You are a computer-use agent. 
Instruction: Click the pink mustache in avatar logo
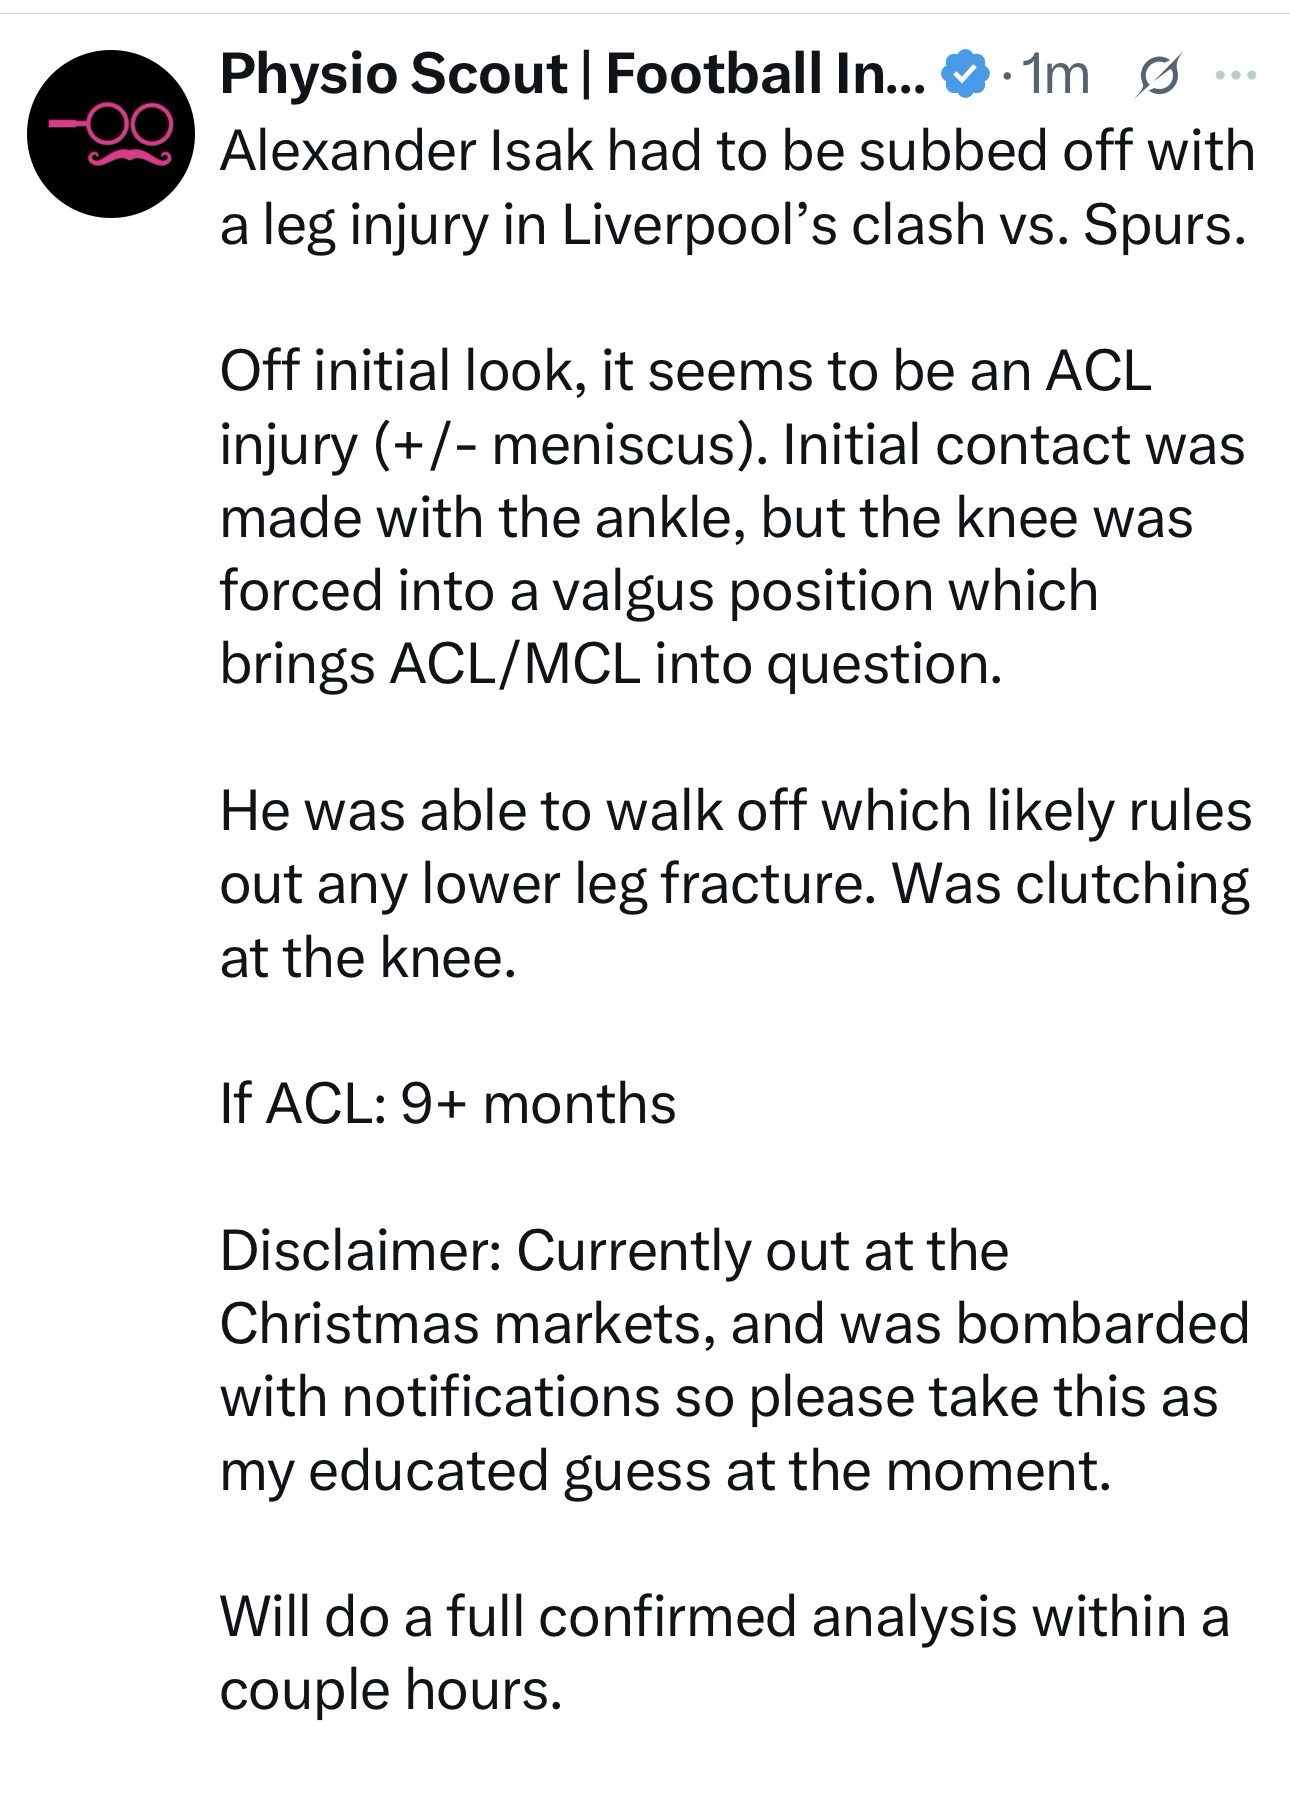[x=128, y=157]
